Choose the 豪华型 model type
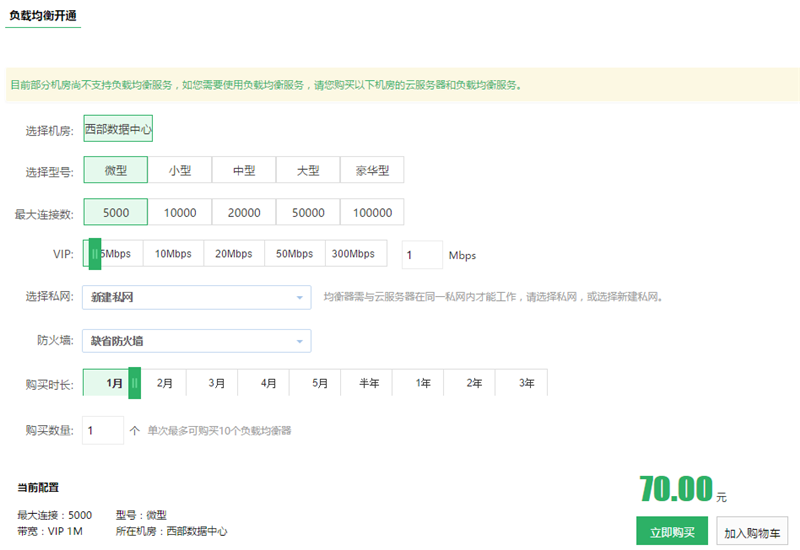Screen dimensions: 800x550 tap(372, 170)
